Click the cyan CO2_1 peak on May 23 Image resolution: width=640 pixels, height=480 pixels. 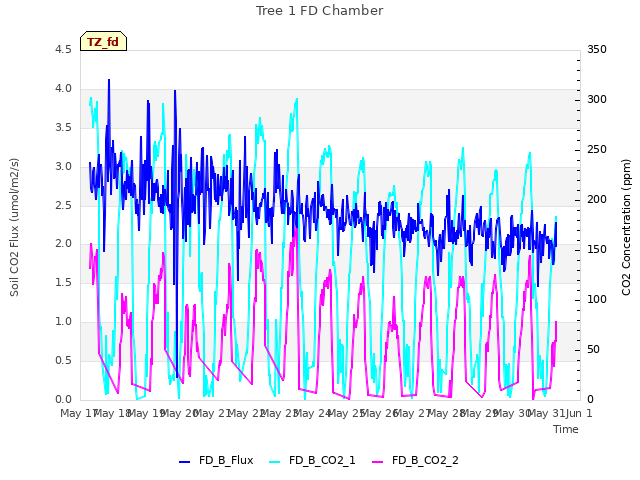click(x=296, y=99)
